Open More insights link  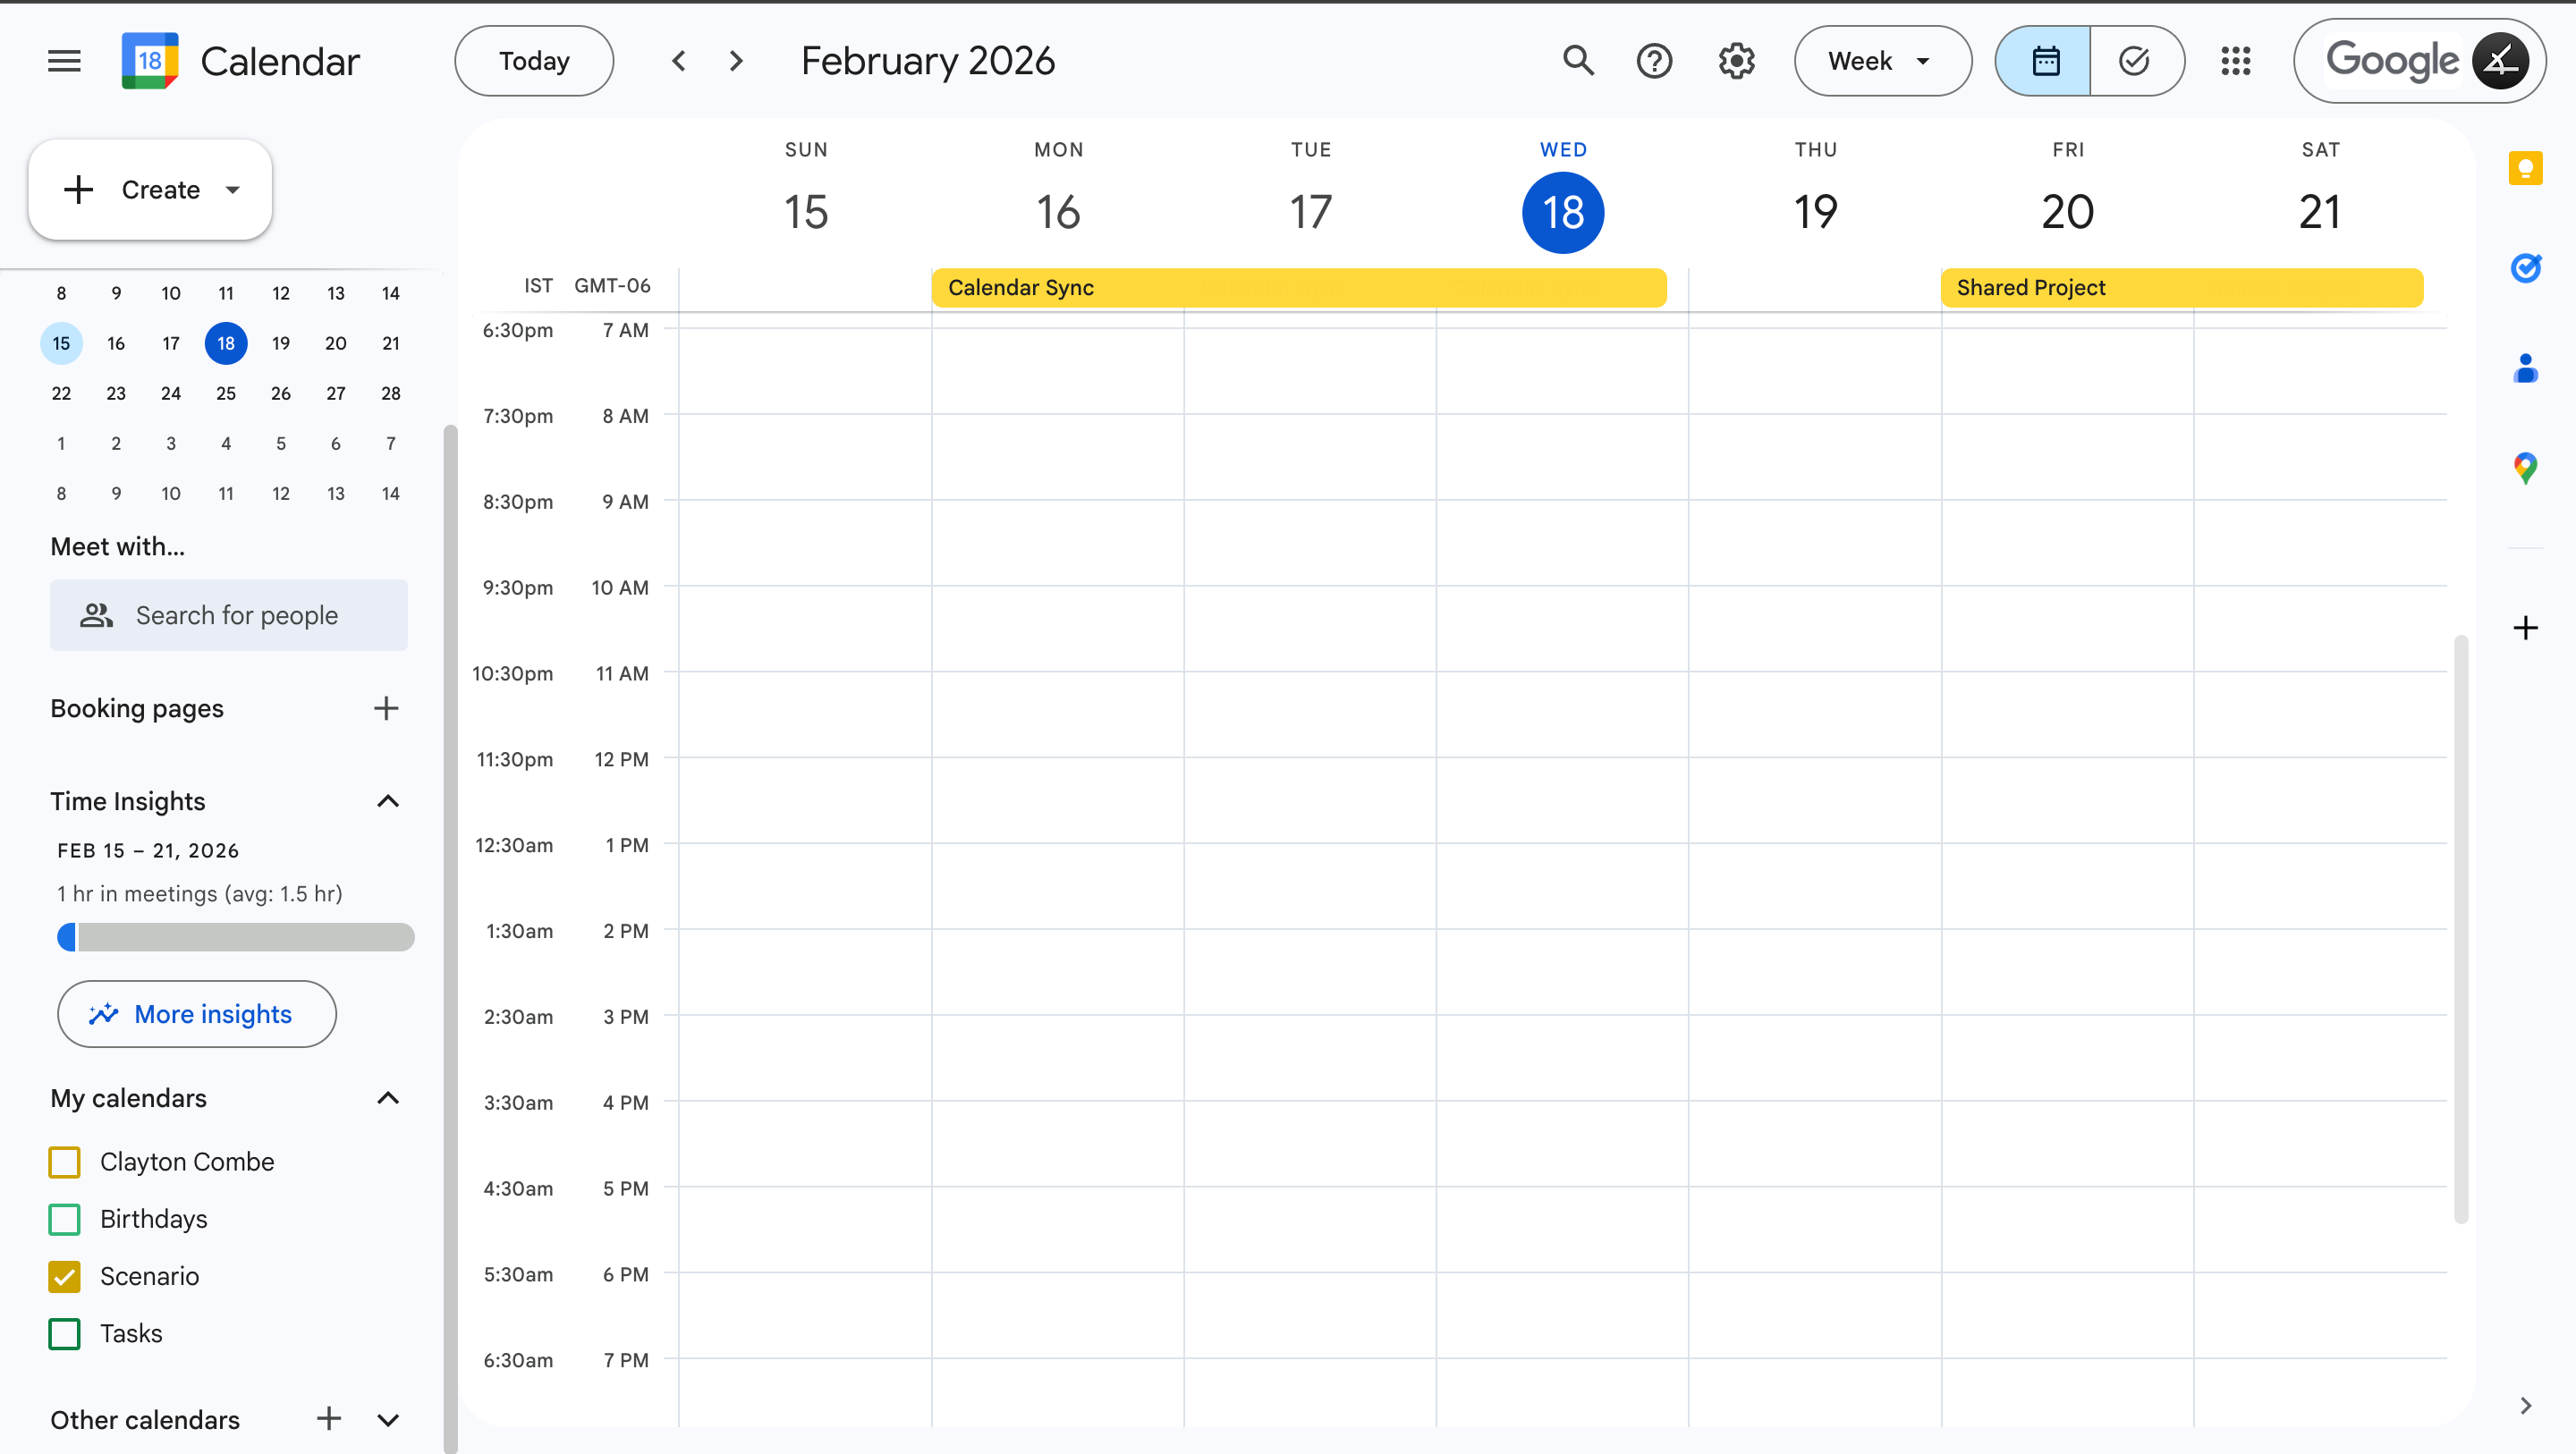(197, 1014)
